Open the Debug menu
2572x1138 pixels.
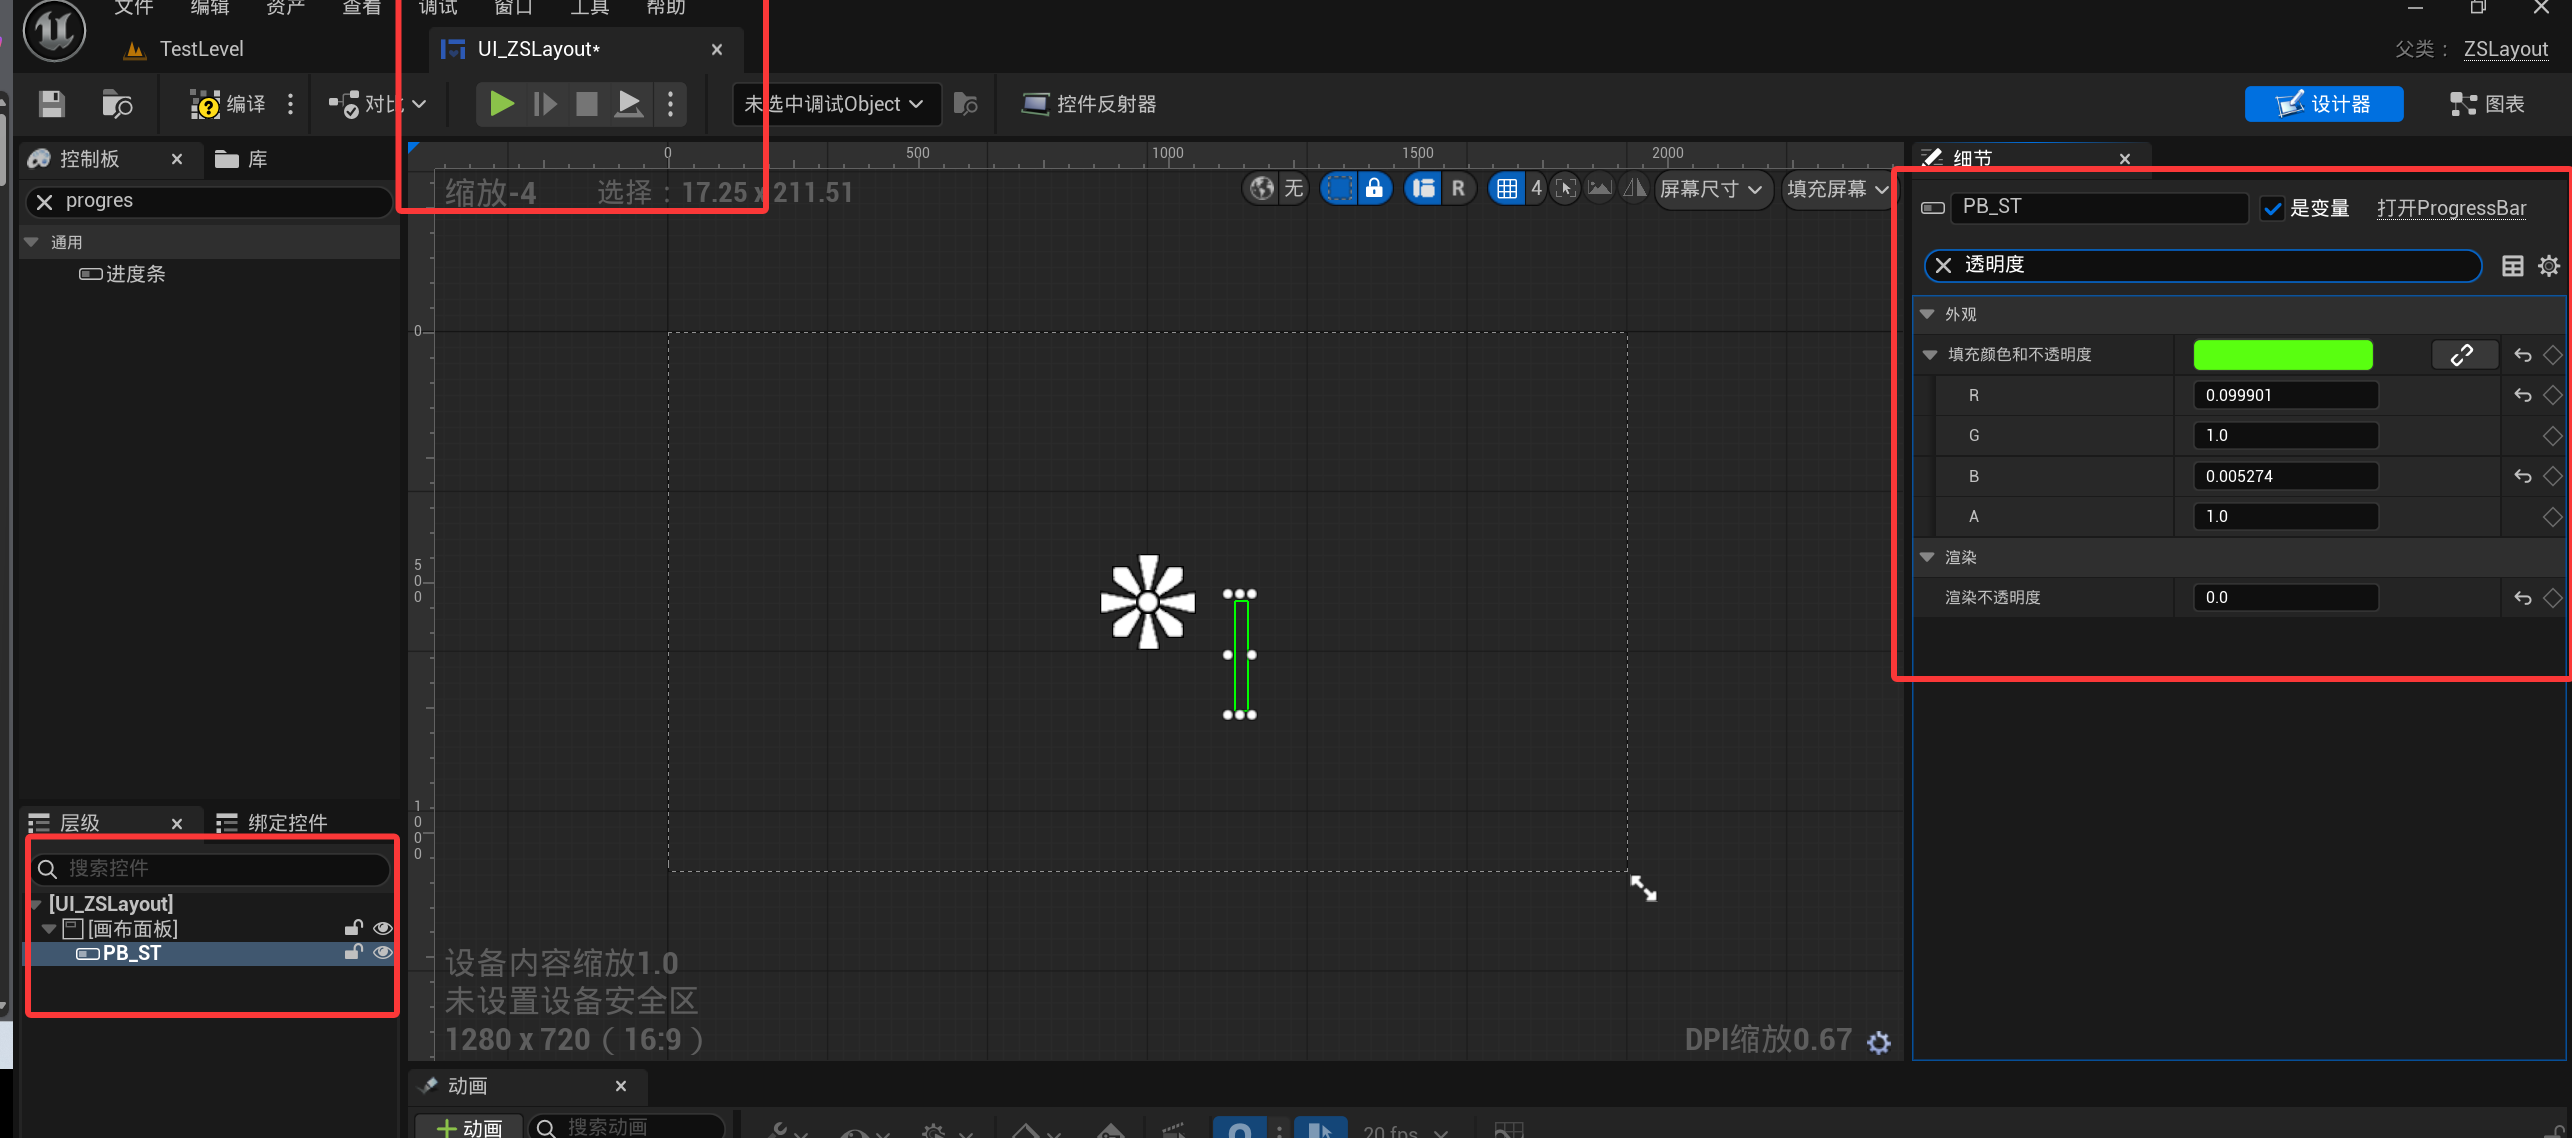pos(437,8)
